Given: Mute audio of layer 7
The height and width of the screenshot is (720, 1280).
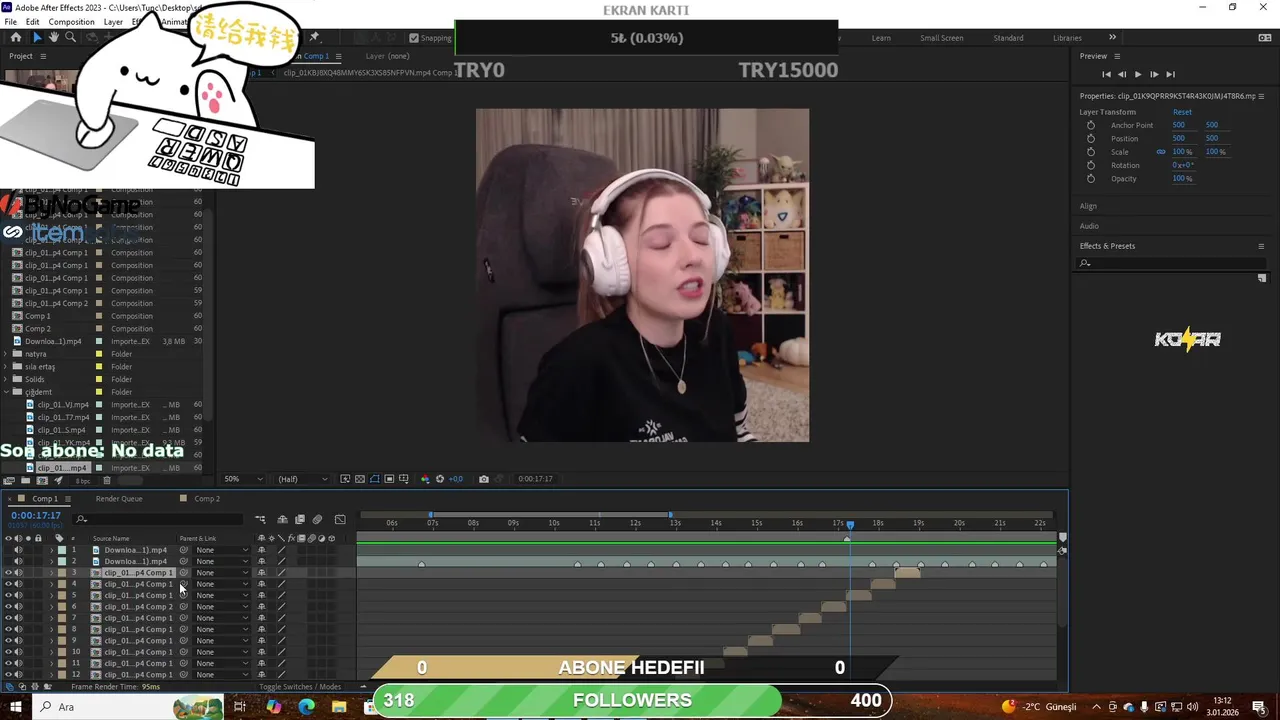Looking at the screenshot, I should 18,618.
